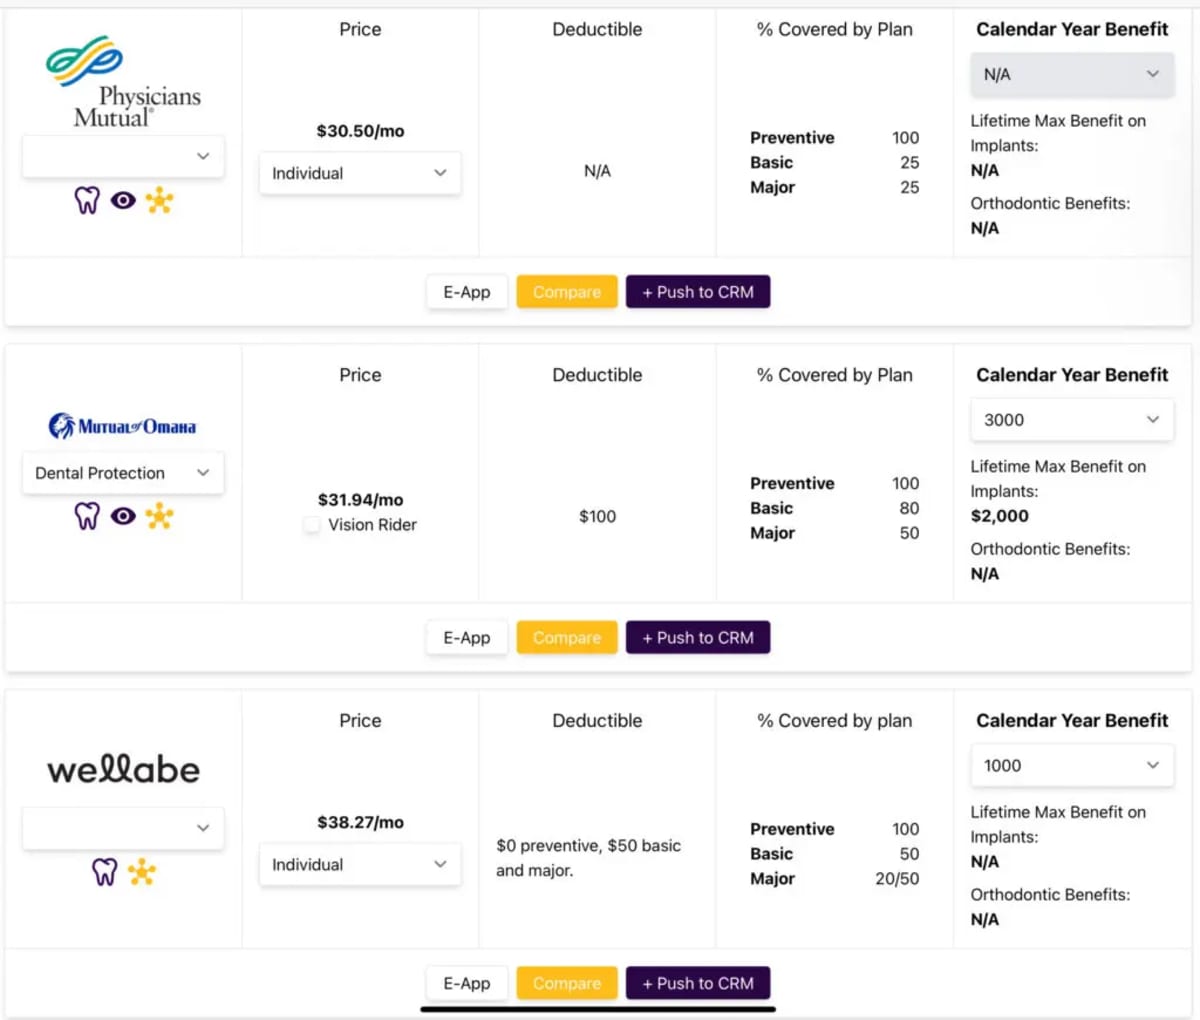
Task: Click the "$0 preventive, $50 basic and major." text
Action: click(x=589, y=858)
